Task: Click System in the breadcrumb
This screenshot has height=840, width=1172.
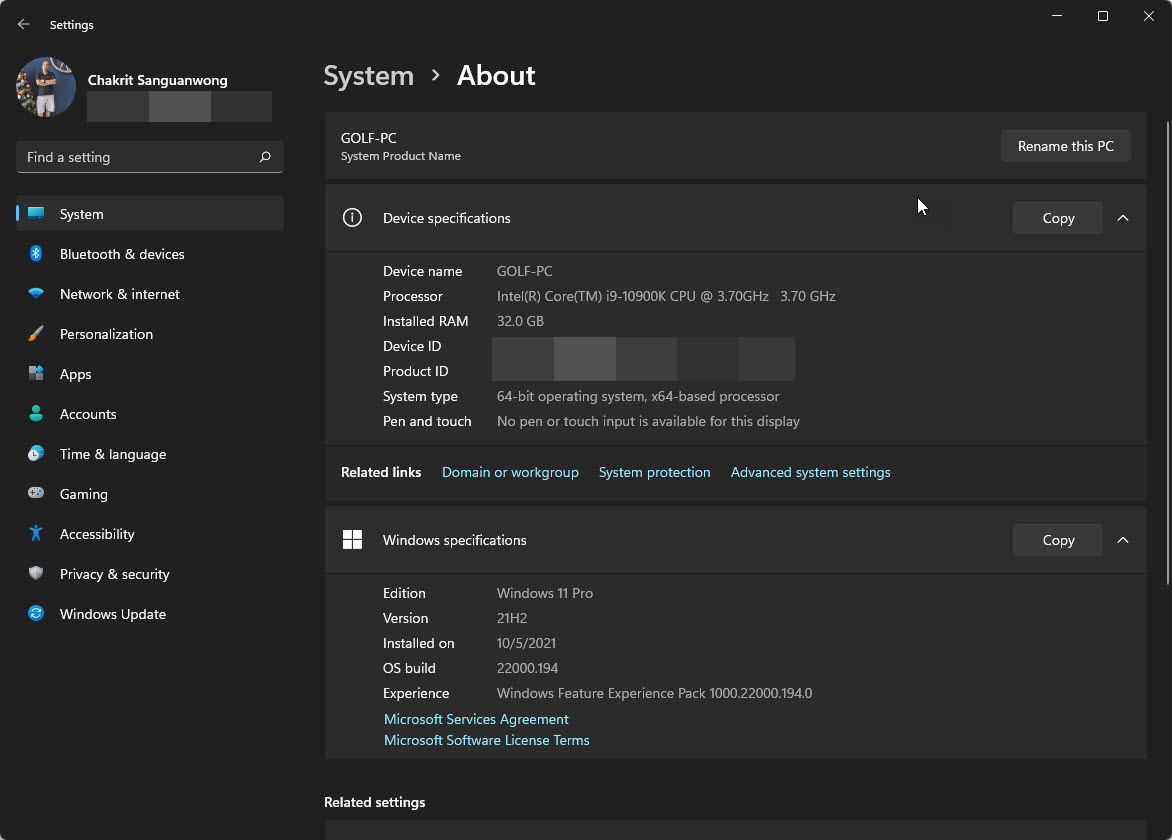Action: 368,75
